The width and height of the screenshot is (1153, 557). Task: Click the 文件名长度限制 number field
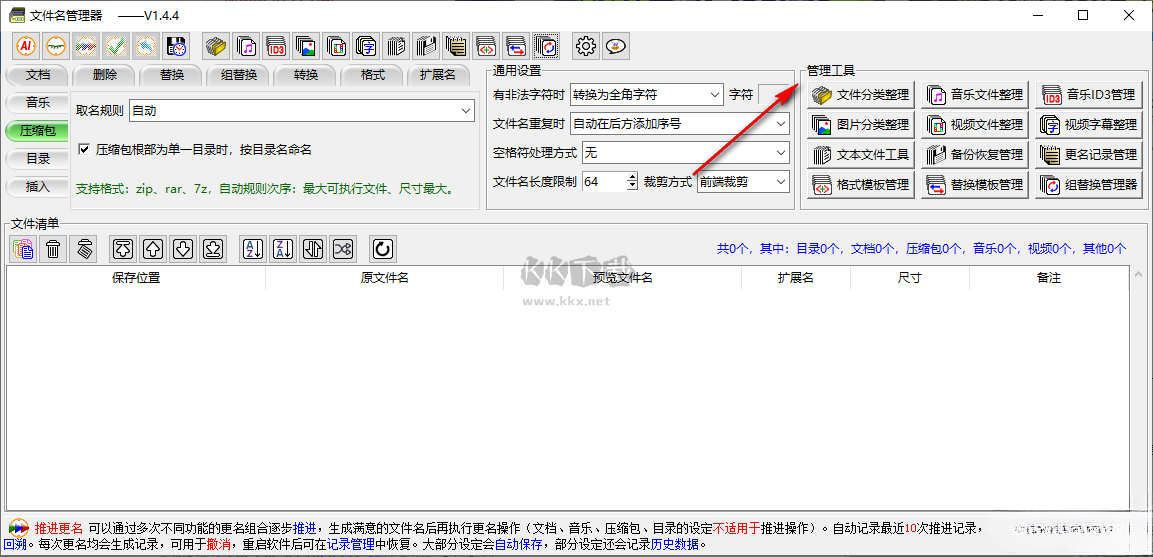[x=603, y=182]
